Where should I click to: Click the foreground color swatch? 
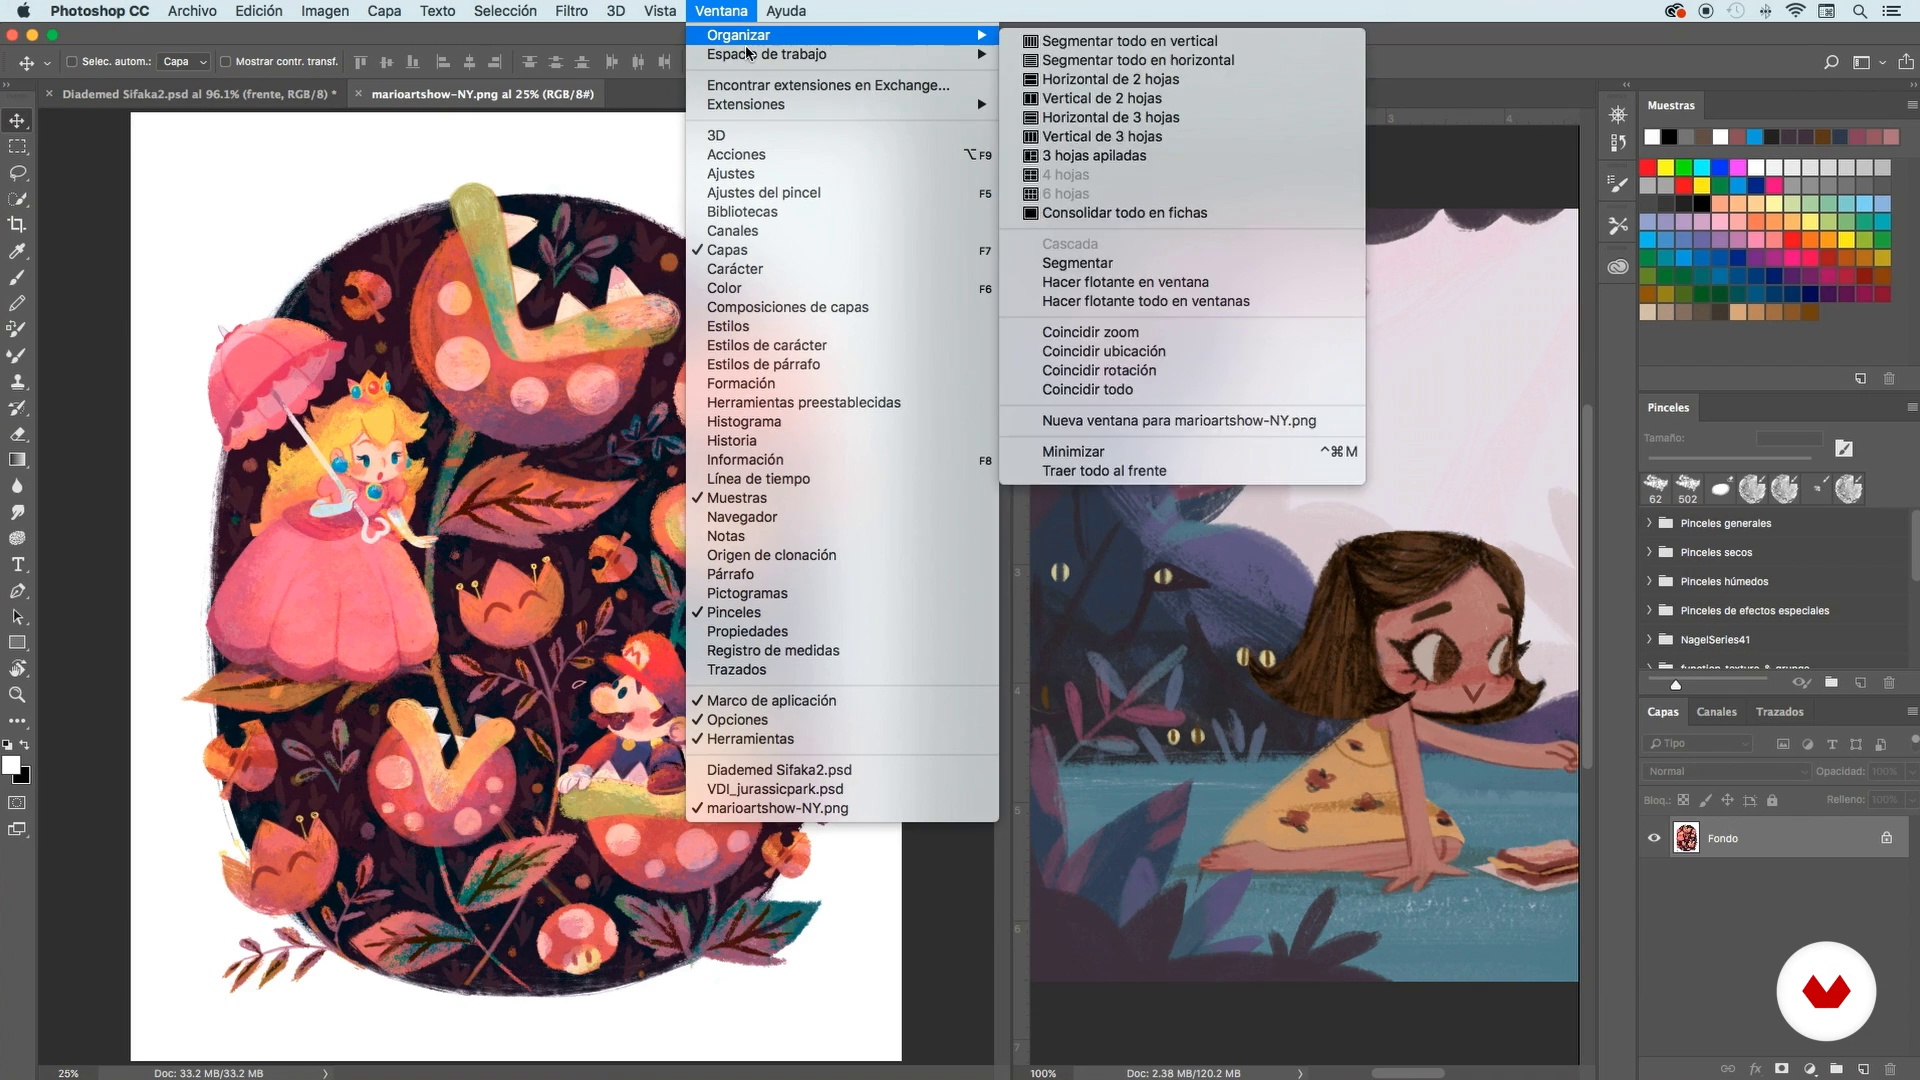tap(11, 766)
